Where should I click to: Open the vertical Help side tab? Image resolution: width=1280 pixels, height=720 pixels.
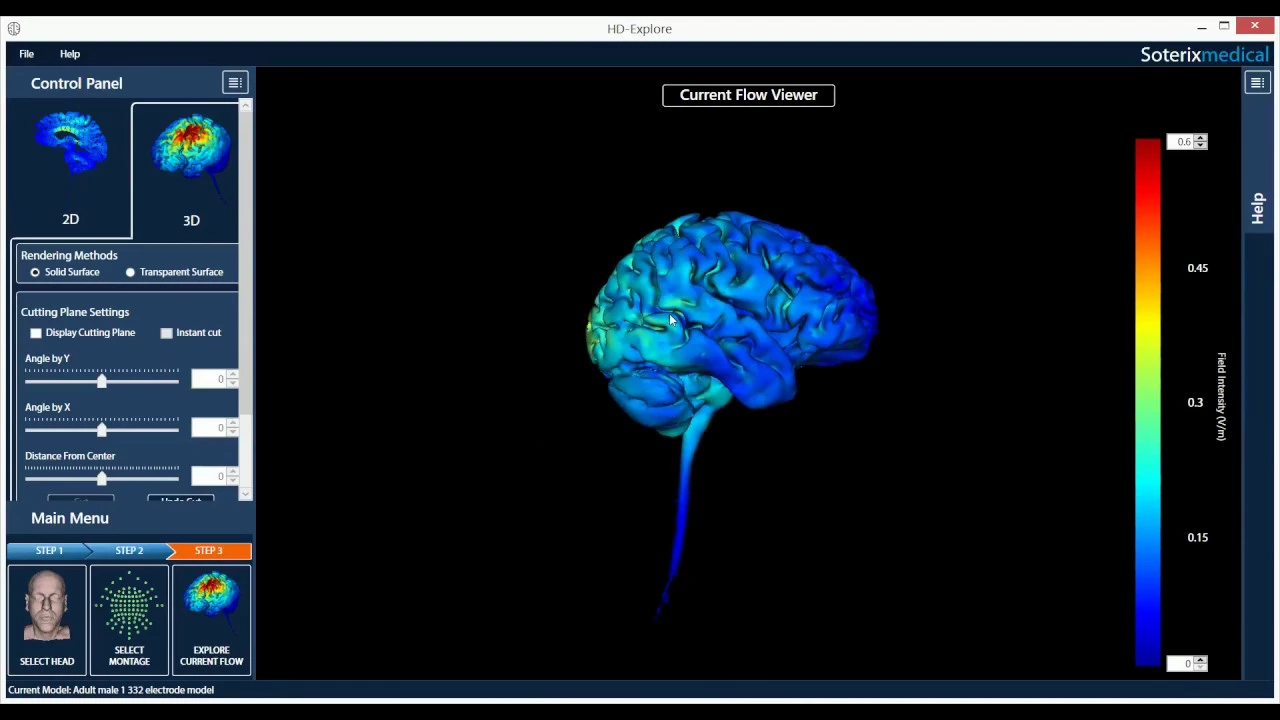coord(1258,208)
